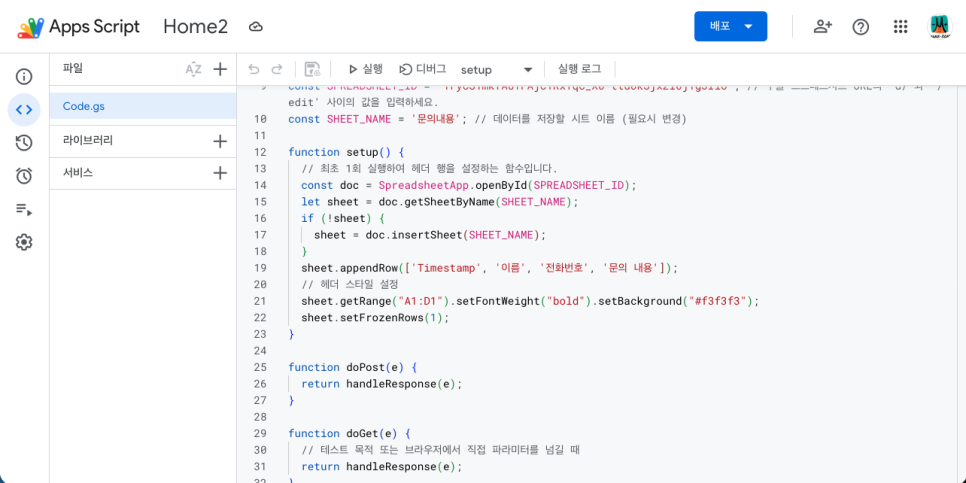Open the 실행 로그 execution log
The width and height of the screenshot is (966, 483).
tap(579, 69)
